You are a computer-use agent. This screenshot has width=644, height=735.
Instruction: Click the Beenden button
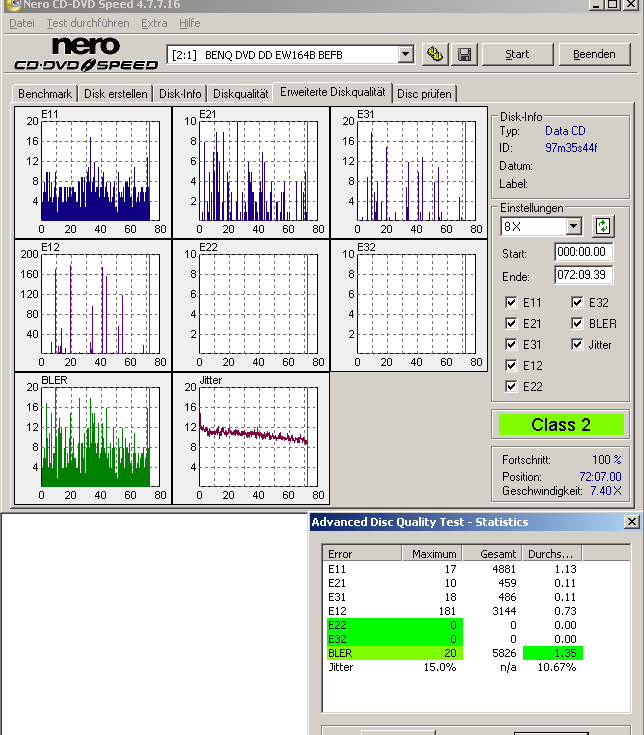(594, 54)
